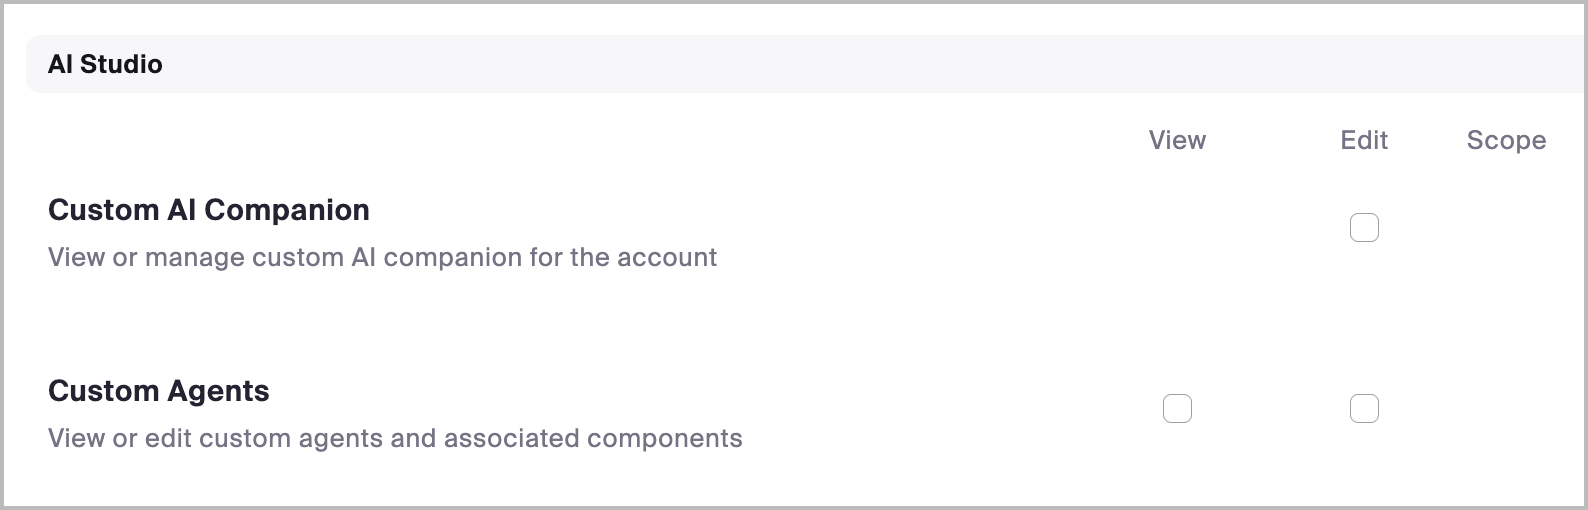Enable Edit permission for Custom AI Companion
This screenshot has width=1588, height=510.
[x=1364, y=228]
